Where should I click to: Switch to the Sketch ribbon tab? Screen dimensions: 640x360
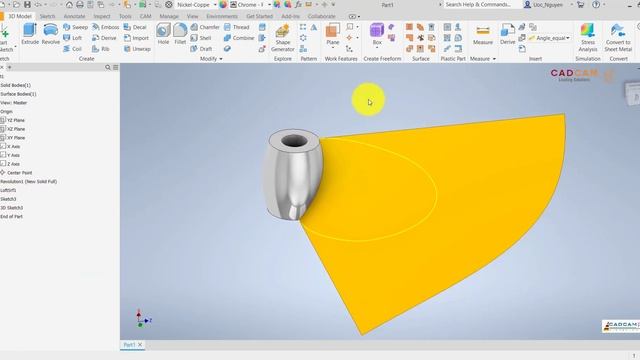click(47, 16)
